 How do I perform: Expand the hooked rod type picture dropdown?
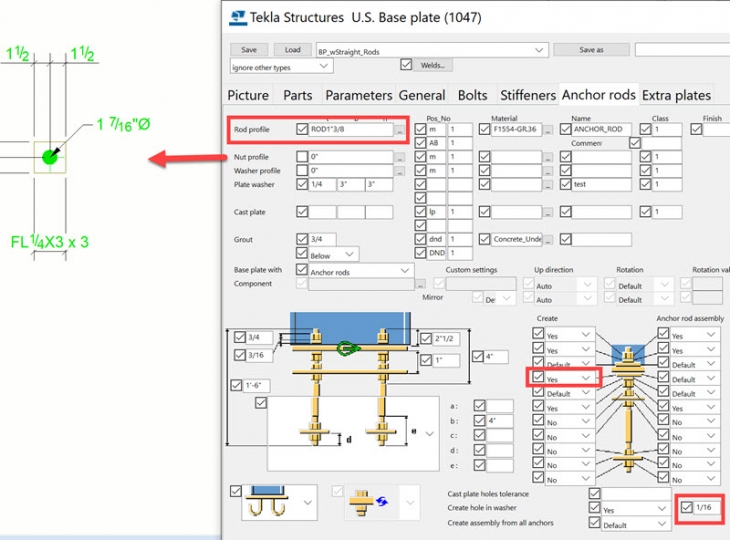click(x=307, y=502)
